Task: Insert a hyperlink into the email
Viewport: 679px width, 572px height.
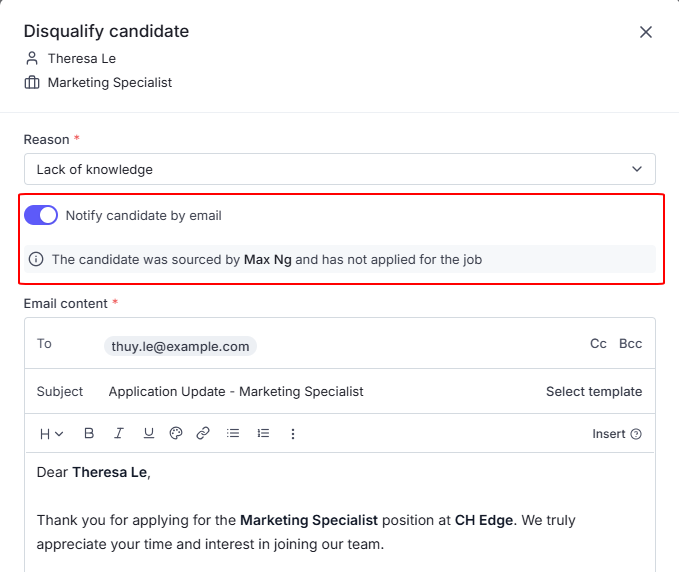Action: click(203, 434)
